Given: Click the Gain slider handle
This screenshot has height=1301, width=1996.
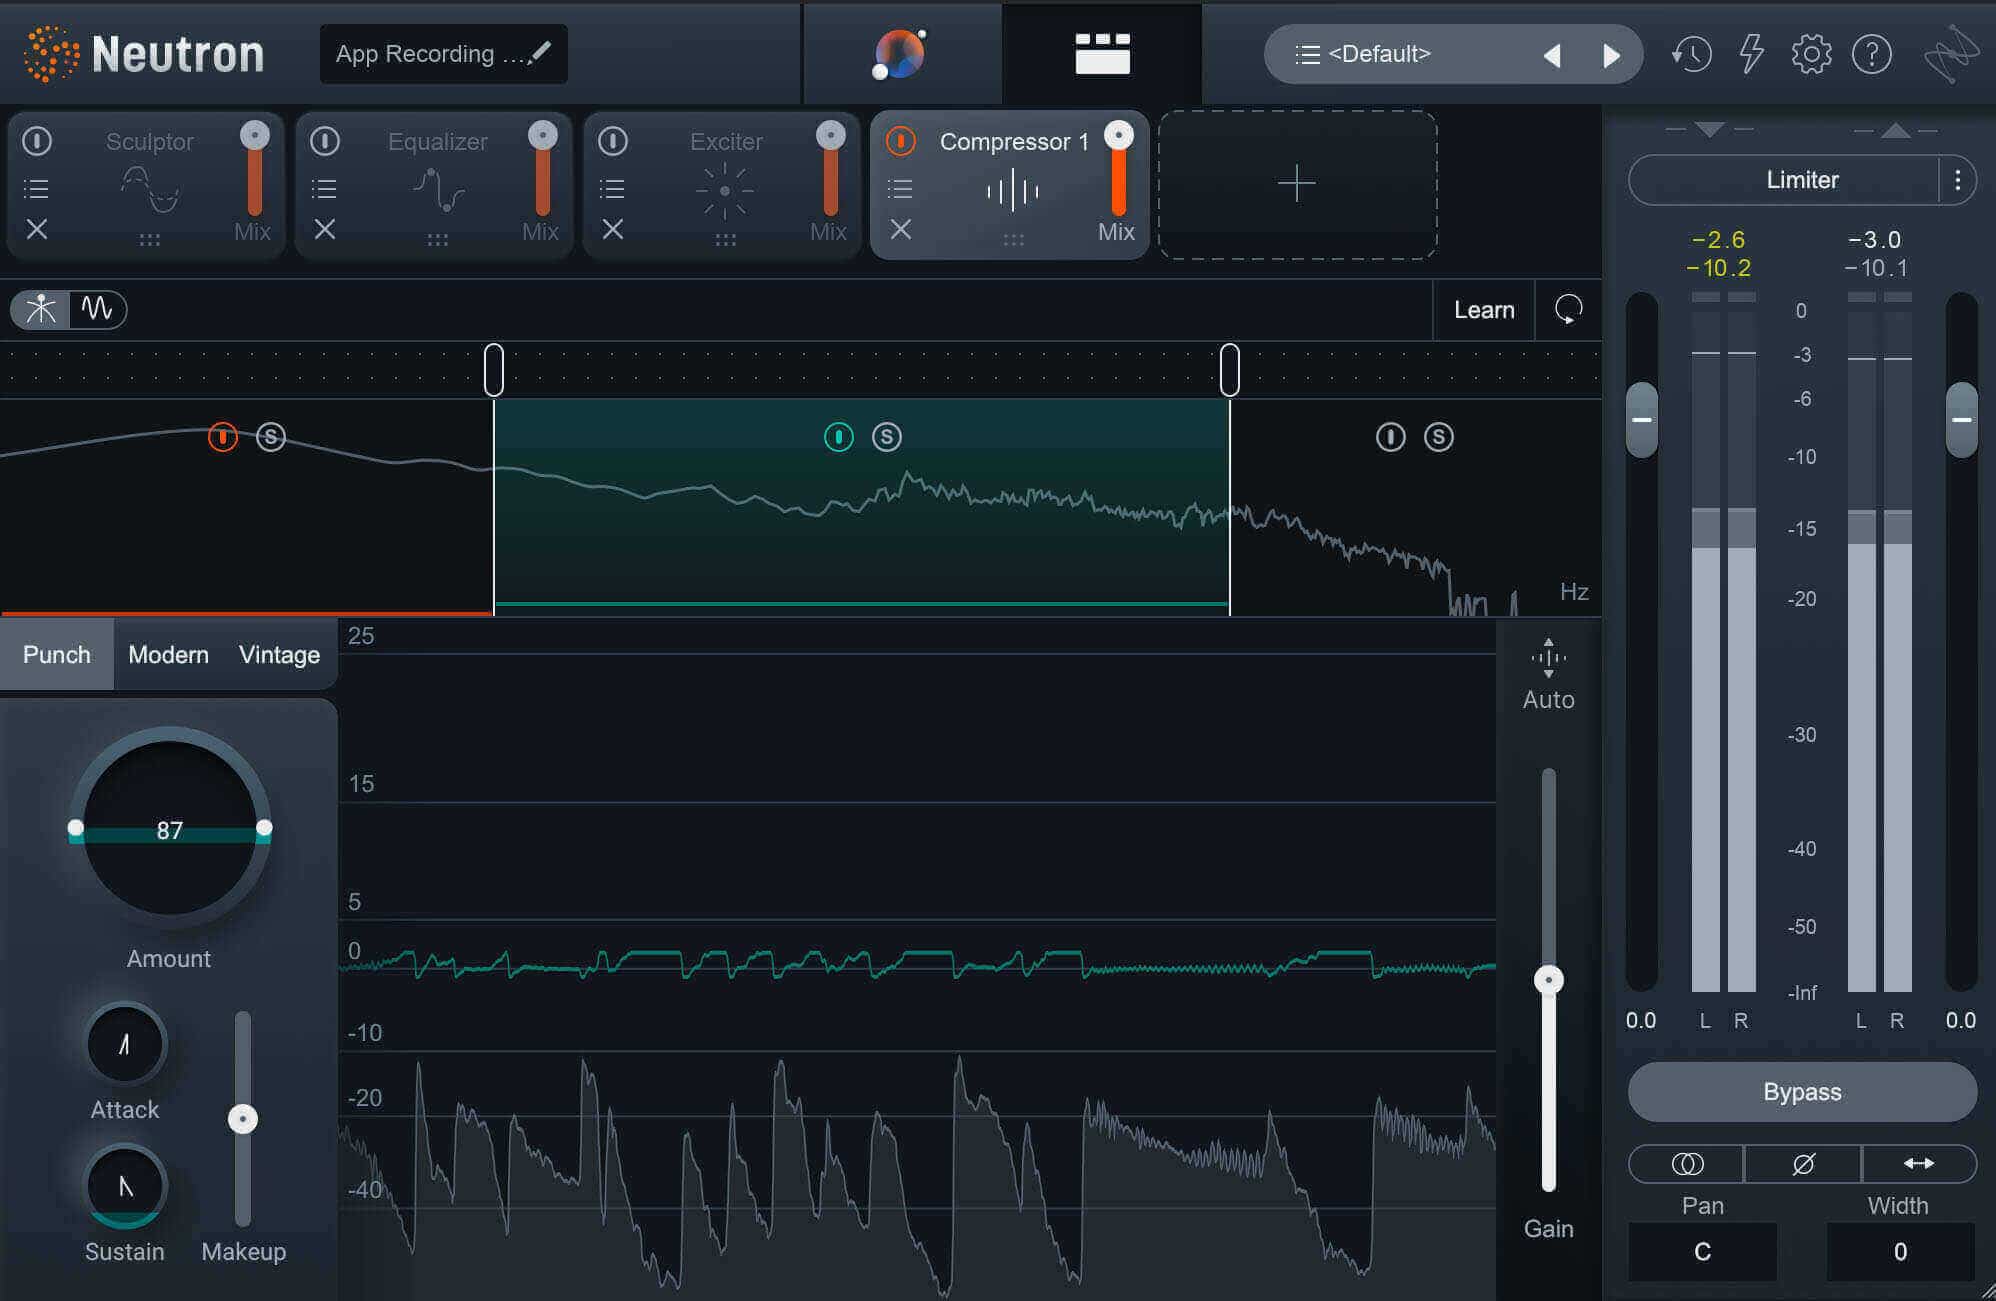Looking at the screenshot, I should 1548,980.
